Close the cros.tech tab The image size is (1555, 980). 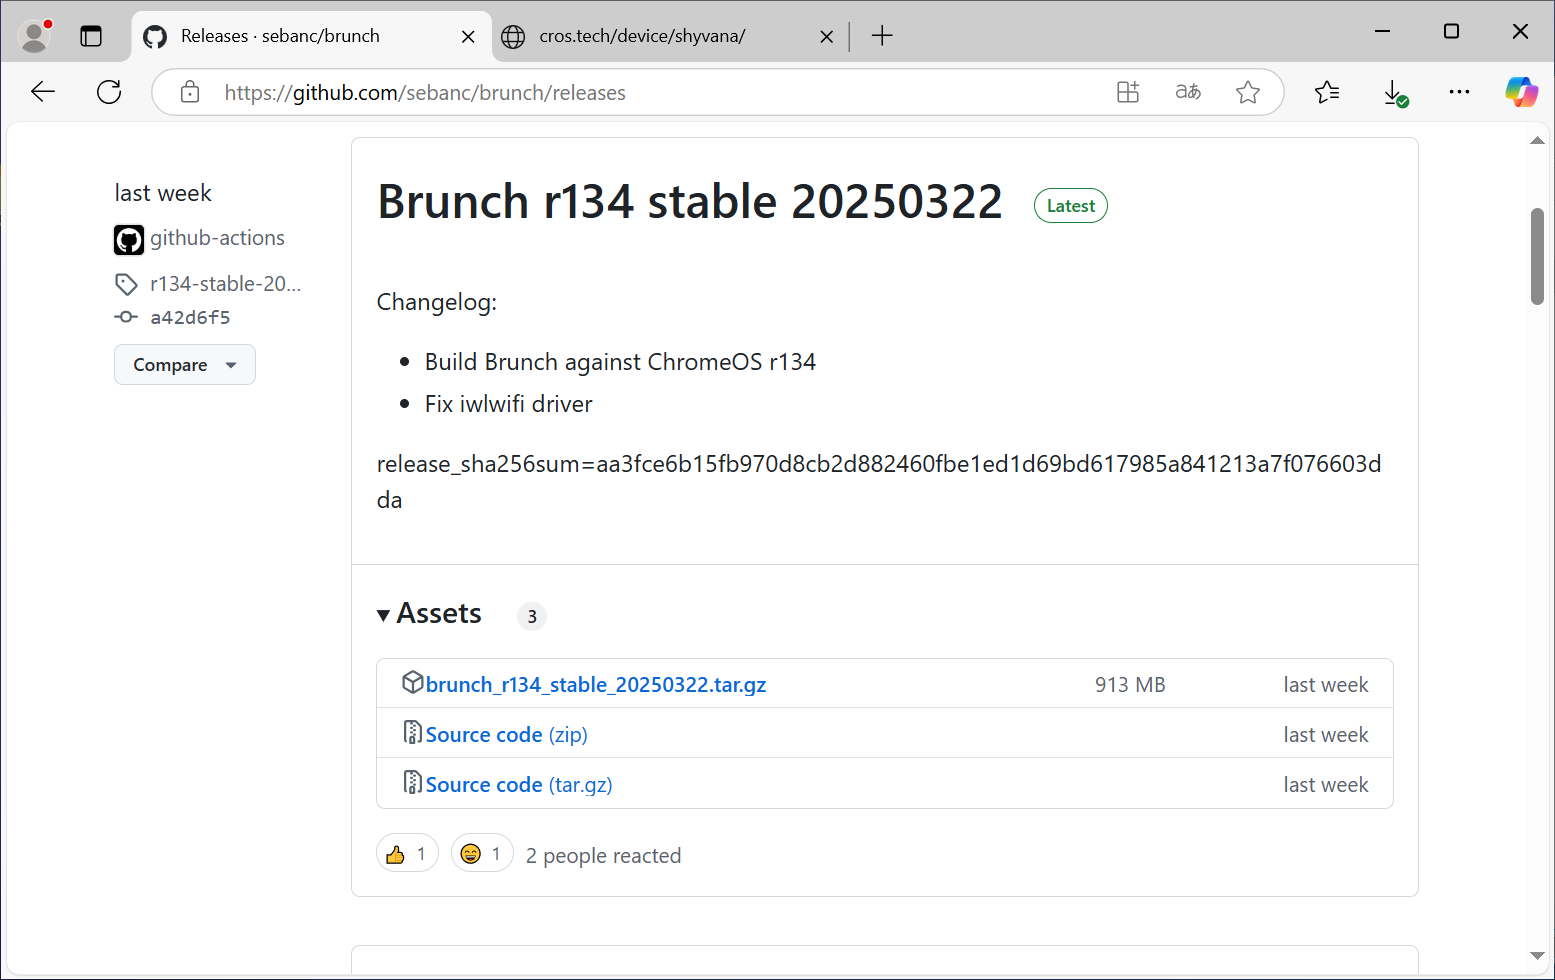point(827,37)
